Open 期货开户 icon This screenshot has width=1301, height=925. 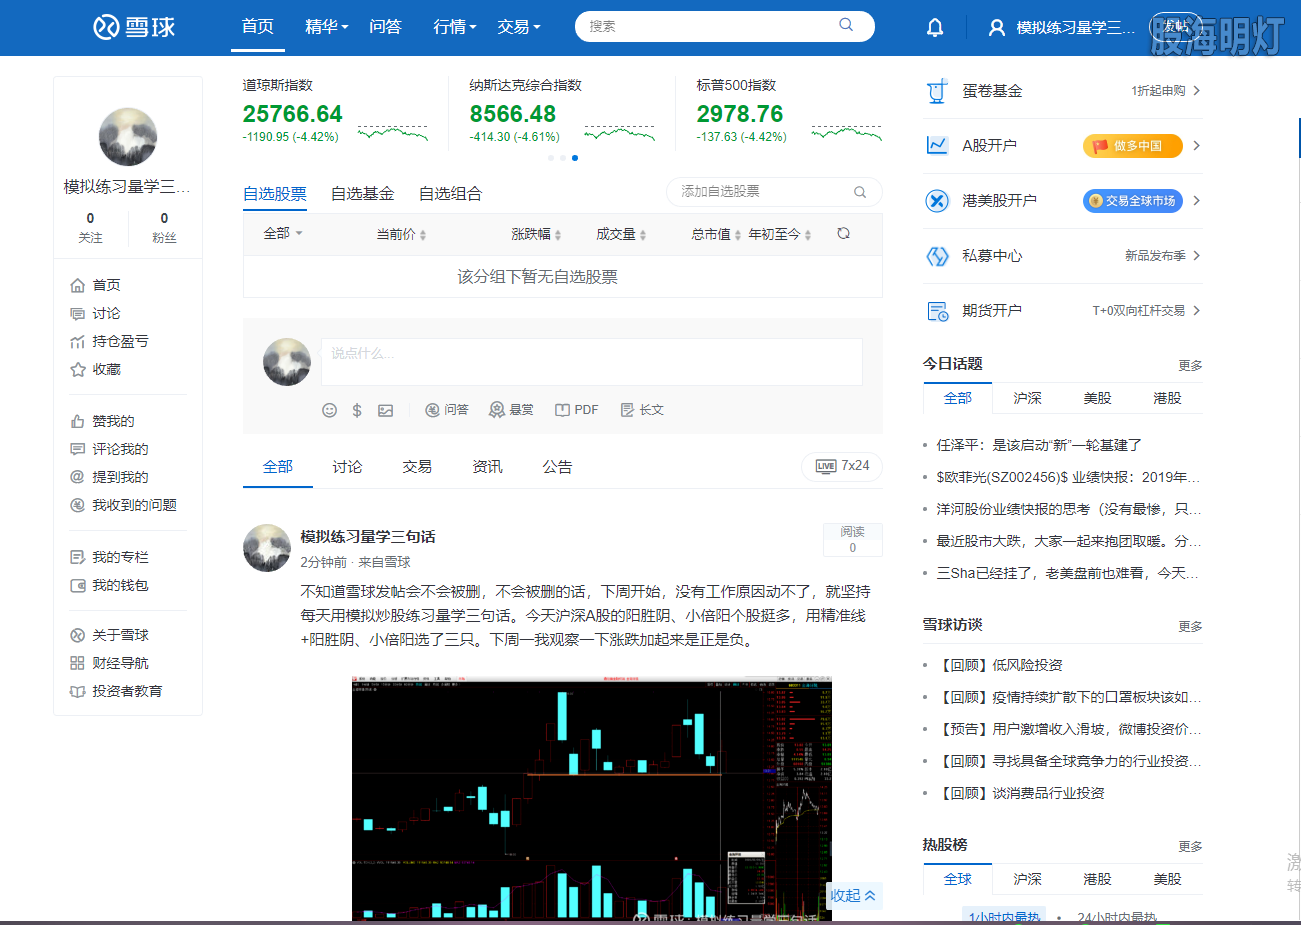[937, 311]
